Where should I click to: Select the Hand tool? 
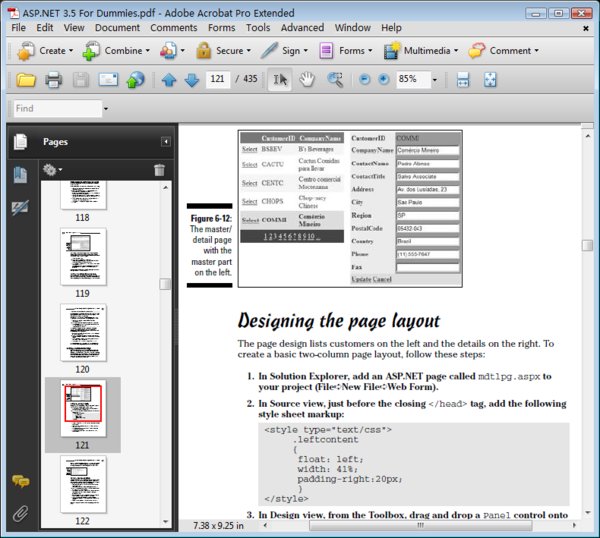coord(308,80)
